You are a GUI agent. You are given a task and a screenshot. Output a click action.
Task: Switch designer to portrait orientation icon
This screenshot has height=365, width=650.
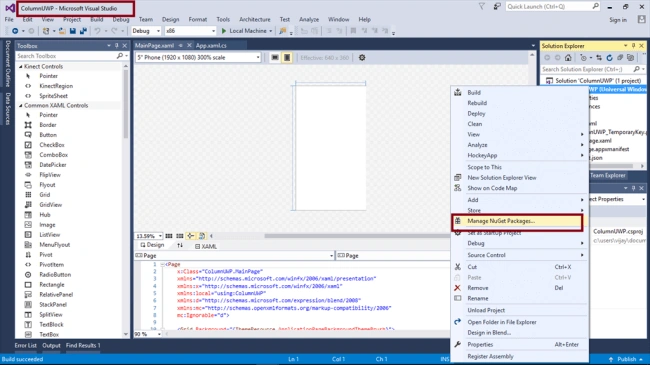(x=287, y=58)
